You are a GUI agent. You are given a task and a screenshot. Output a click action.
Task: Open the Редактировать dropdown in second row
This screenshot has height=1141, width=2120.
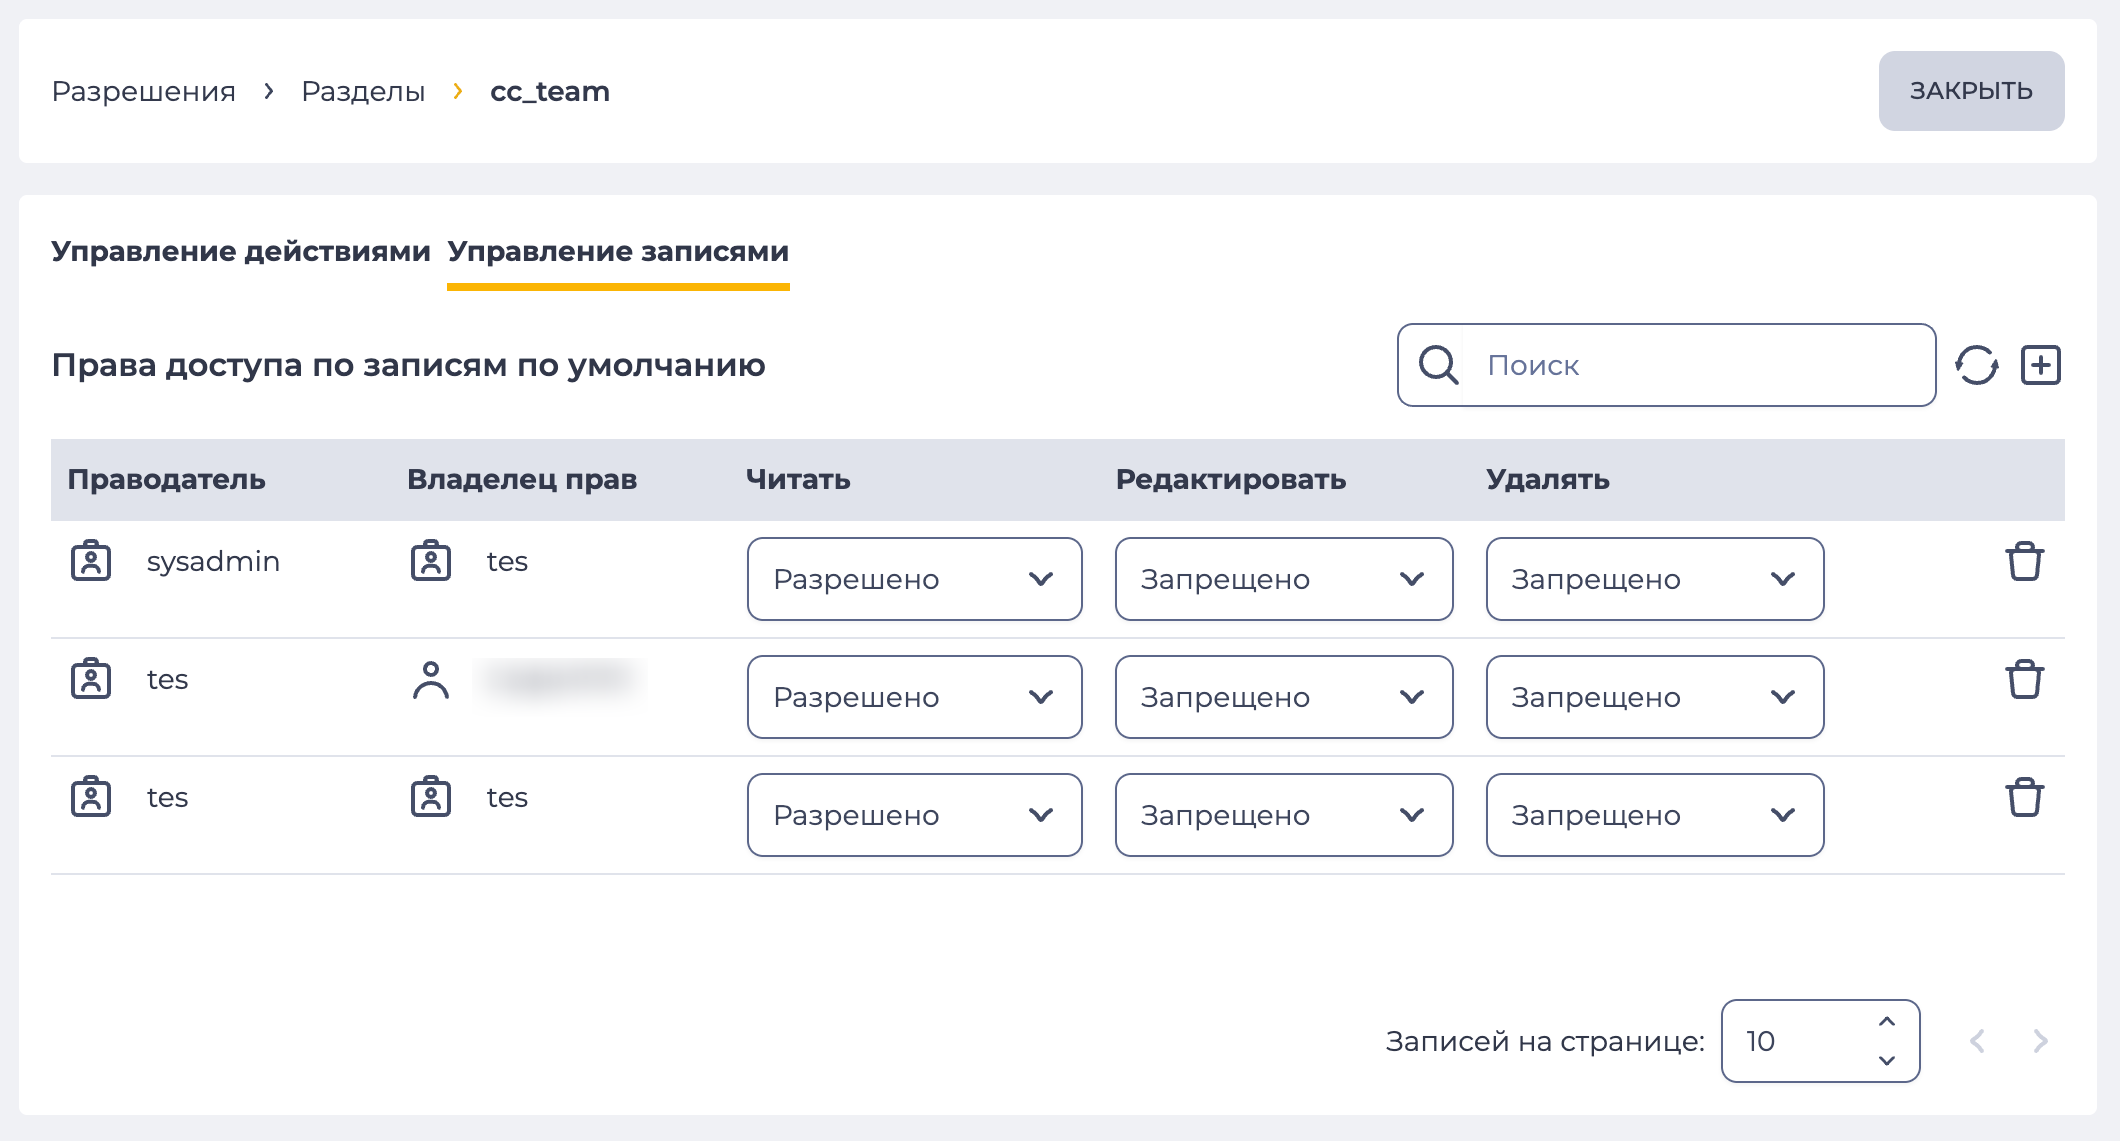point(1284,697)
